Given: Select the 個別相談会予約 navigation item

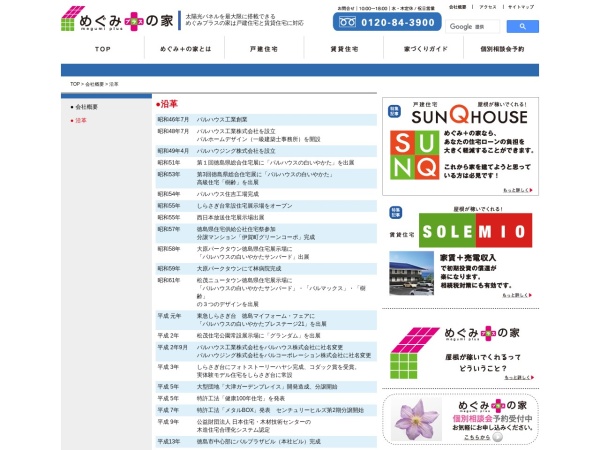Looking at the screenshot, I should (x=502, y=49).
